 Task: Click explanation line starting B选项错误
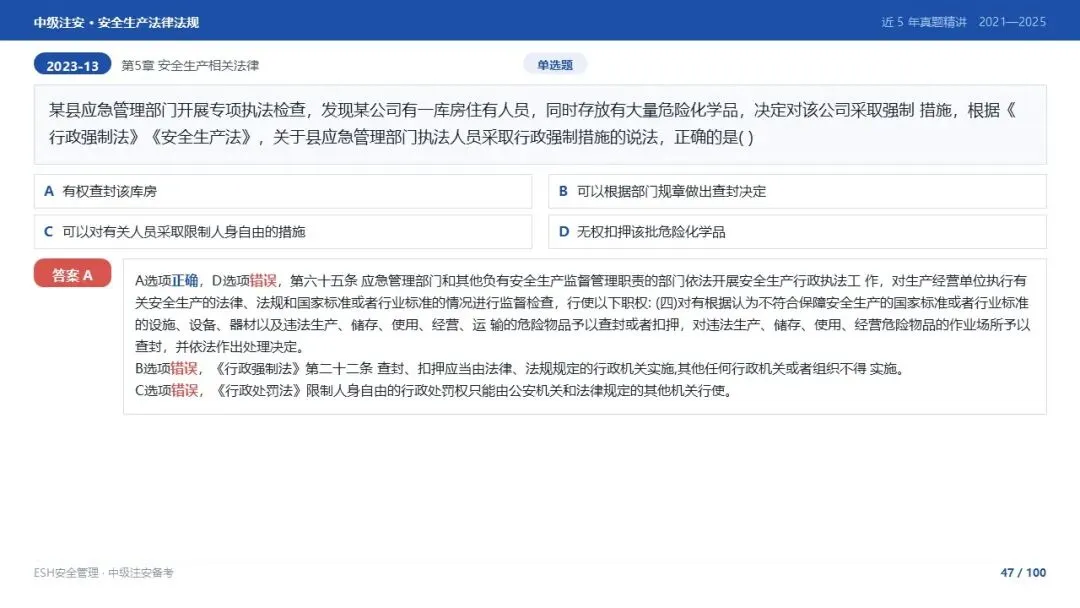coord(519,368)
